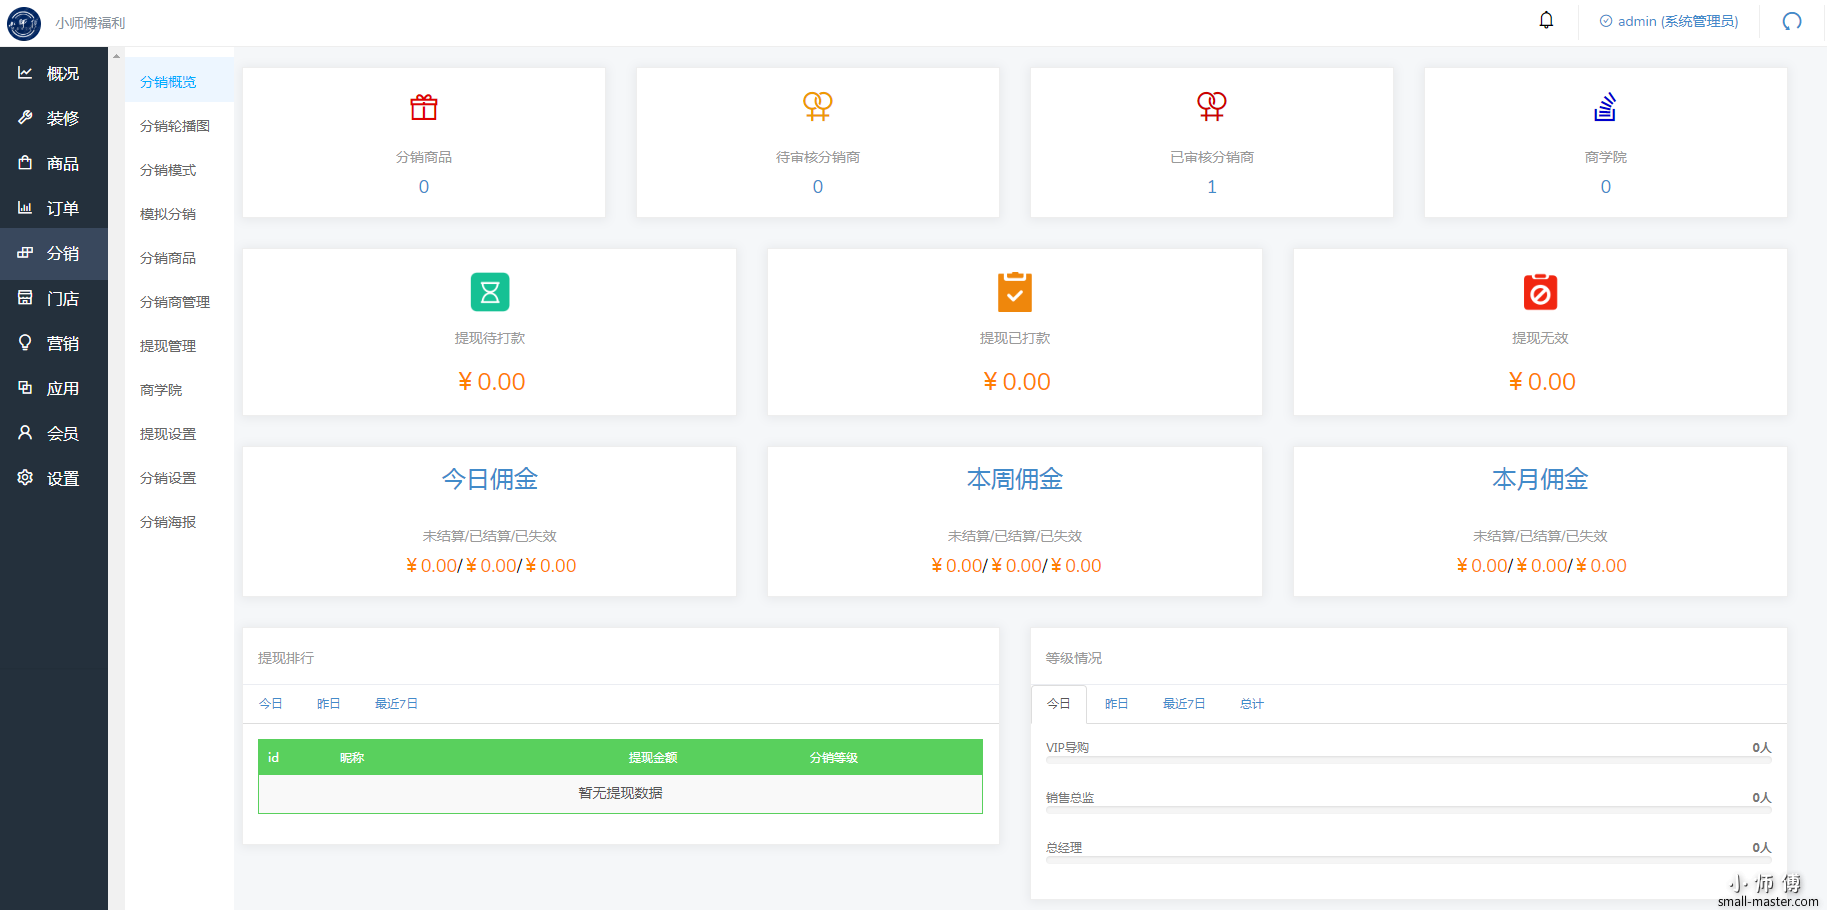
Task: Open 分销轮播图 in the submenu
Action: tap(175, 126)
